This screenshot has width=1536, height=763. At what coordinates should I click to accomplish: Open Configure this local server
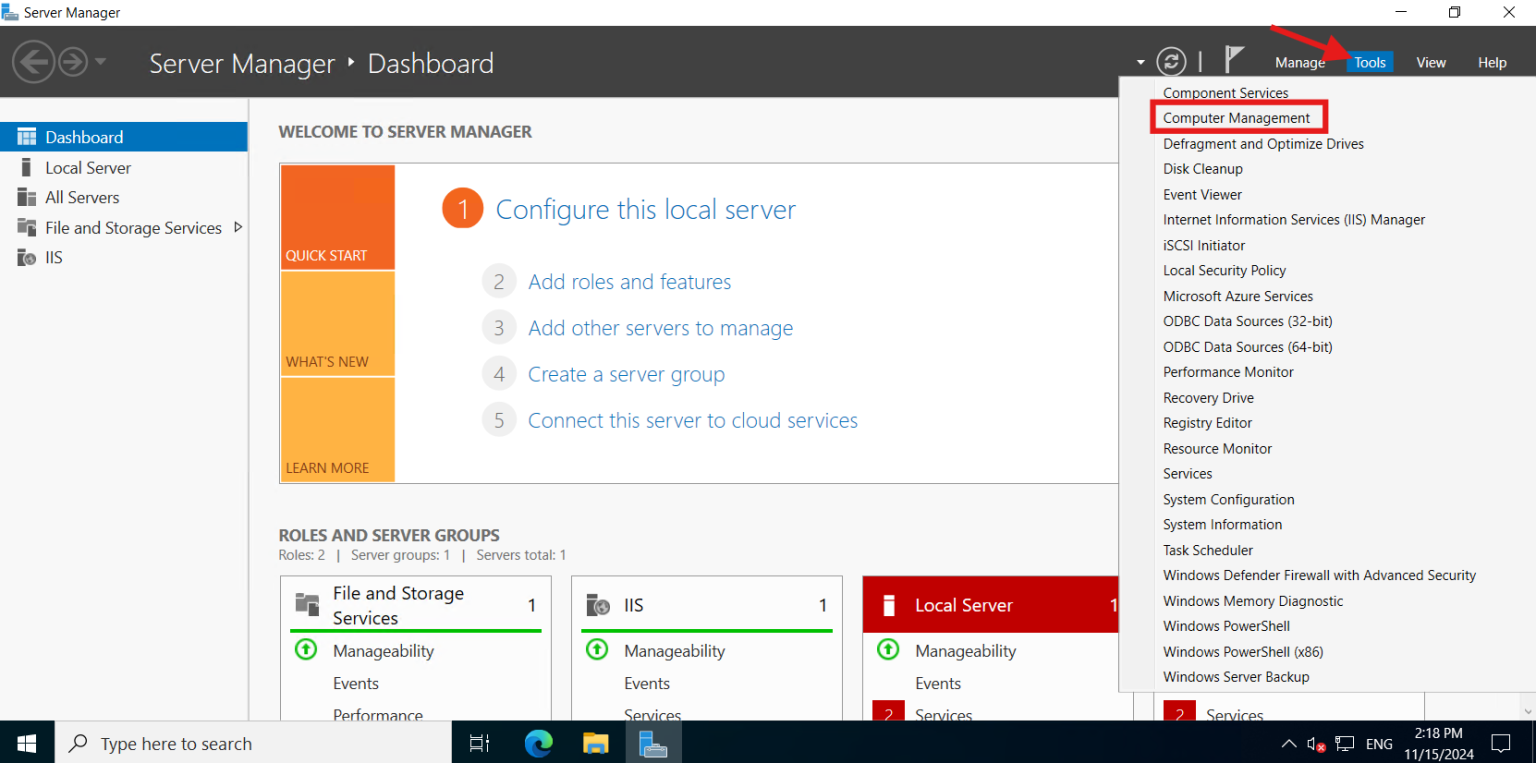tap(645, 209)
